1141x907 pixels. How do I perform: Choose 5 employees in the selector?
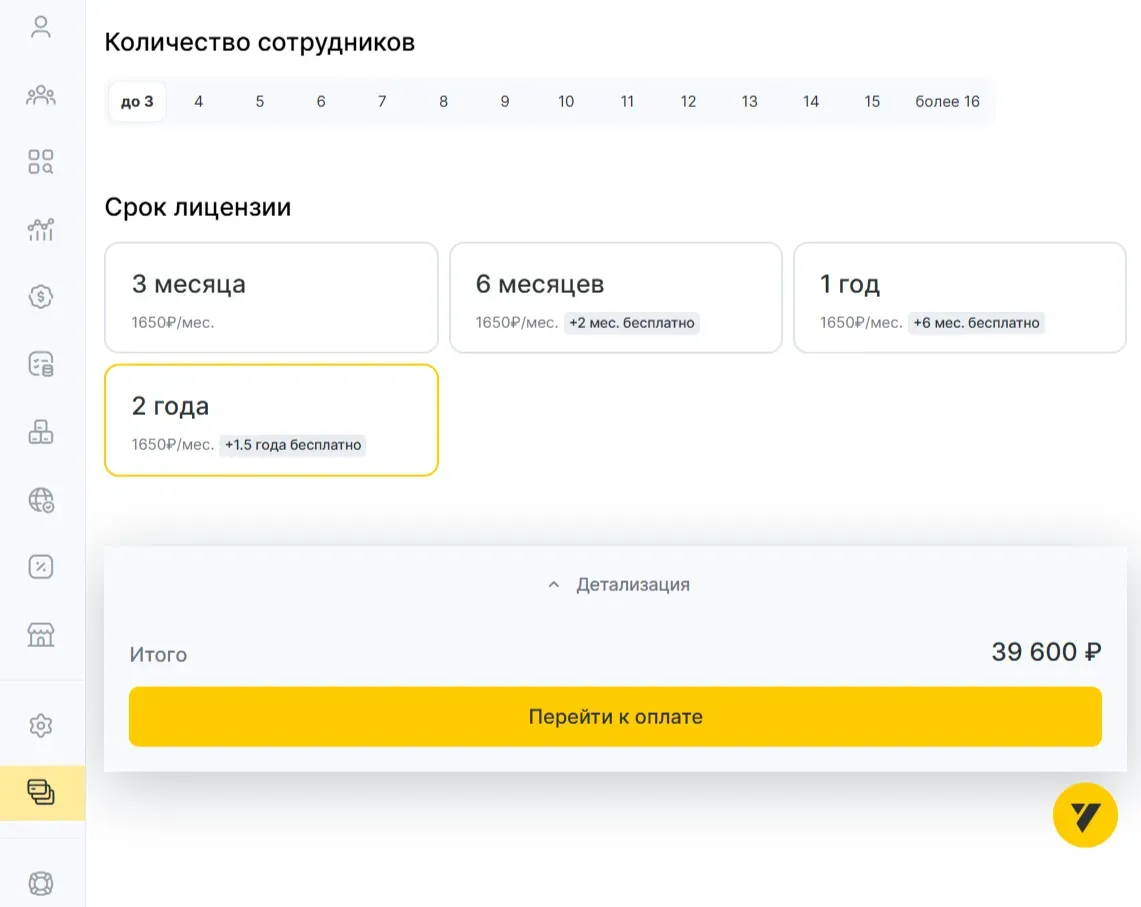pyautogui.click(x=260, y=101)
